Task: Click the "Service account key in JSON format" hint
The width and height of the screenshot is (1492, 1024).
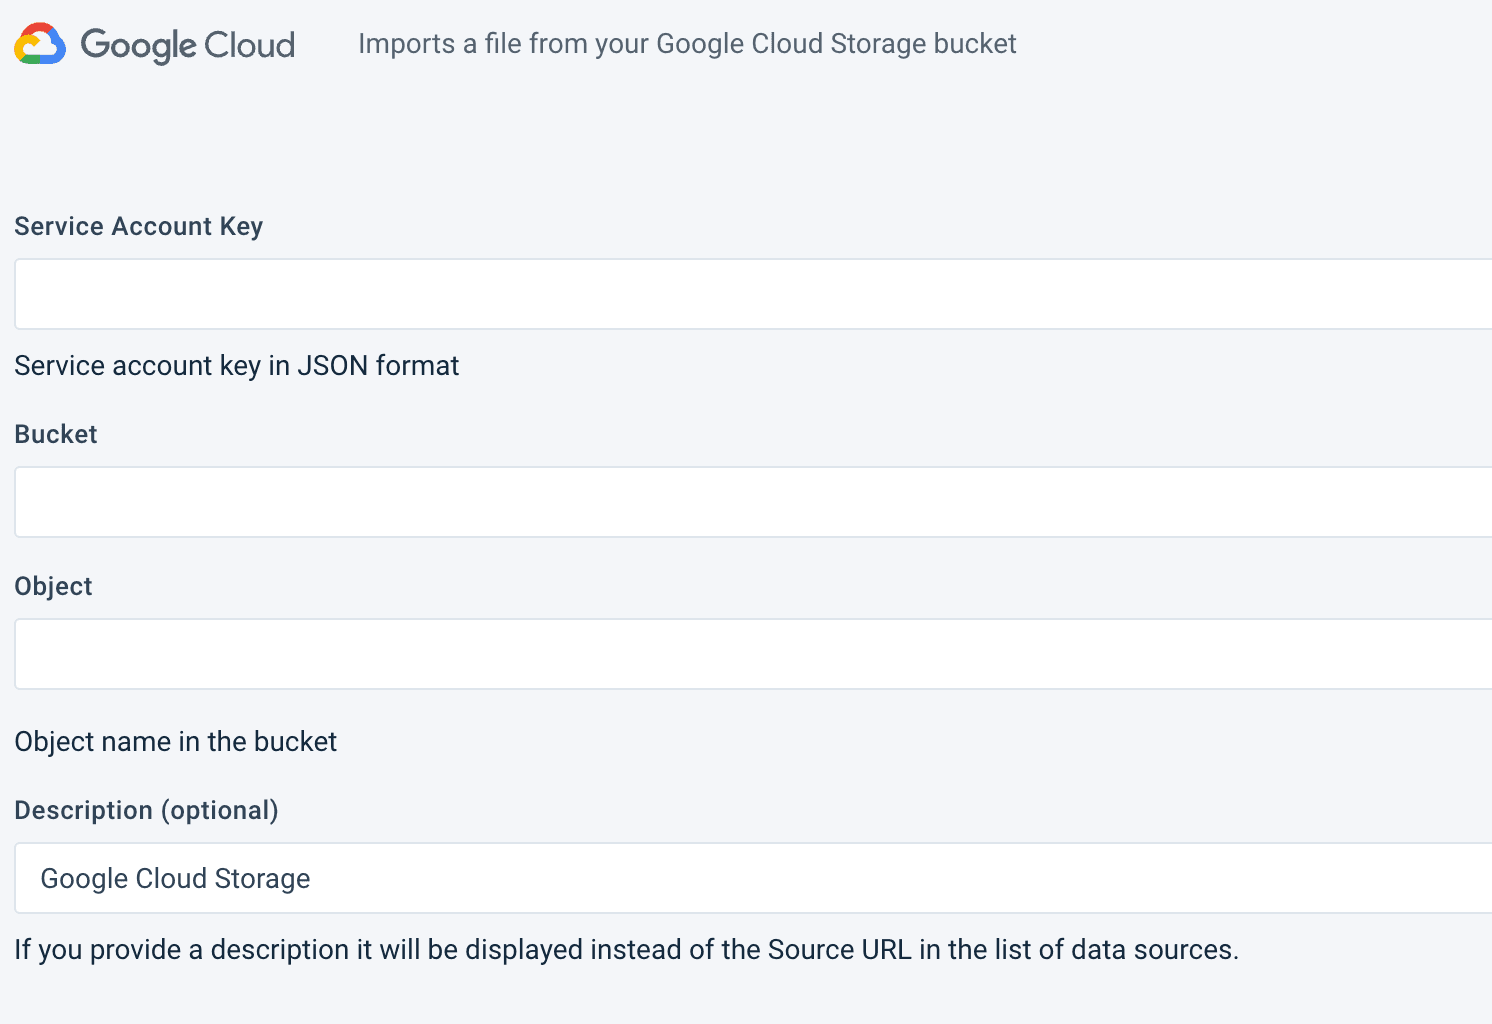Action: [236, 366]
